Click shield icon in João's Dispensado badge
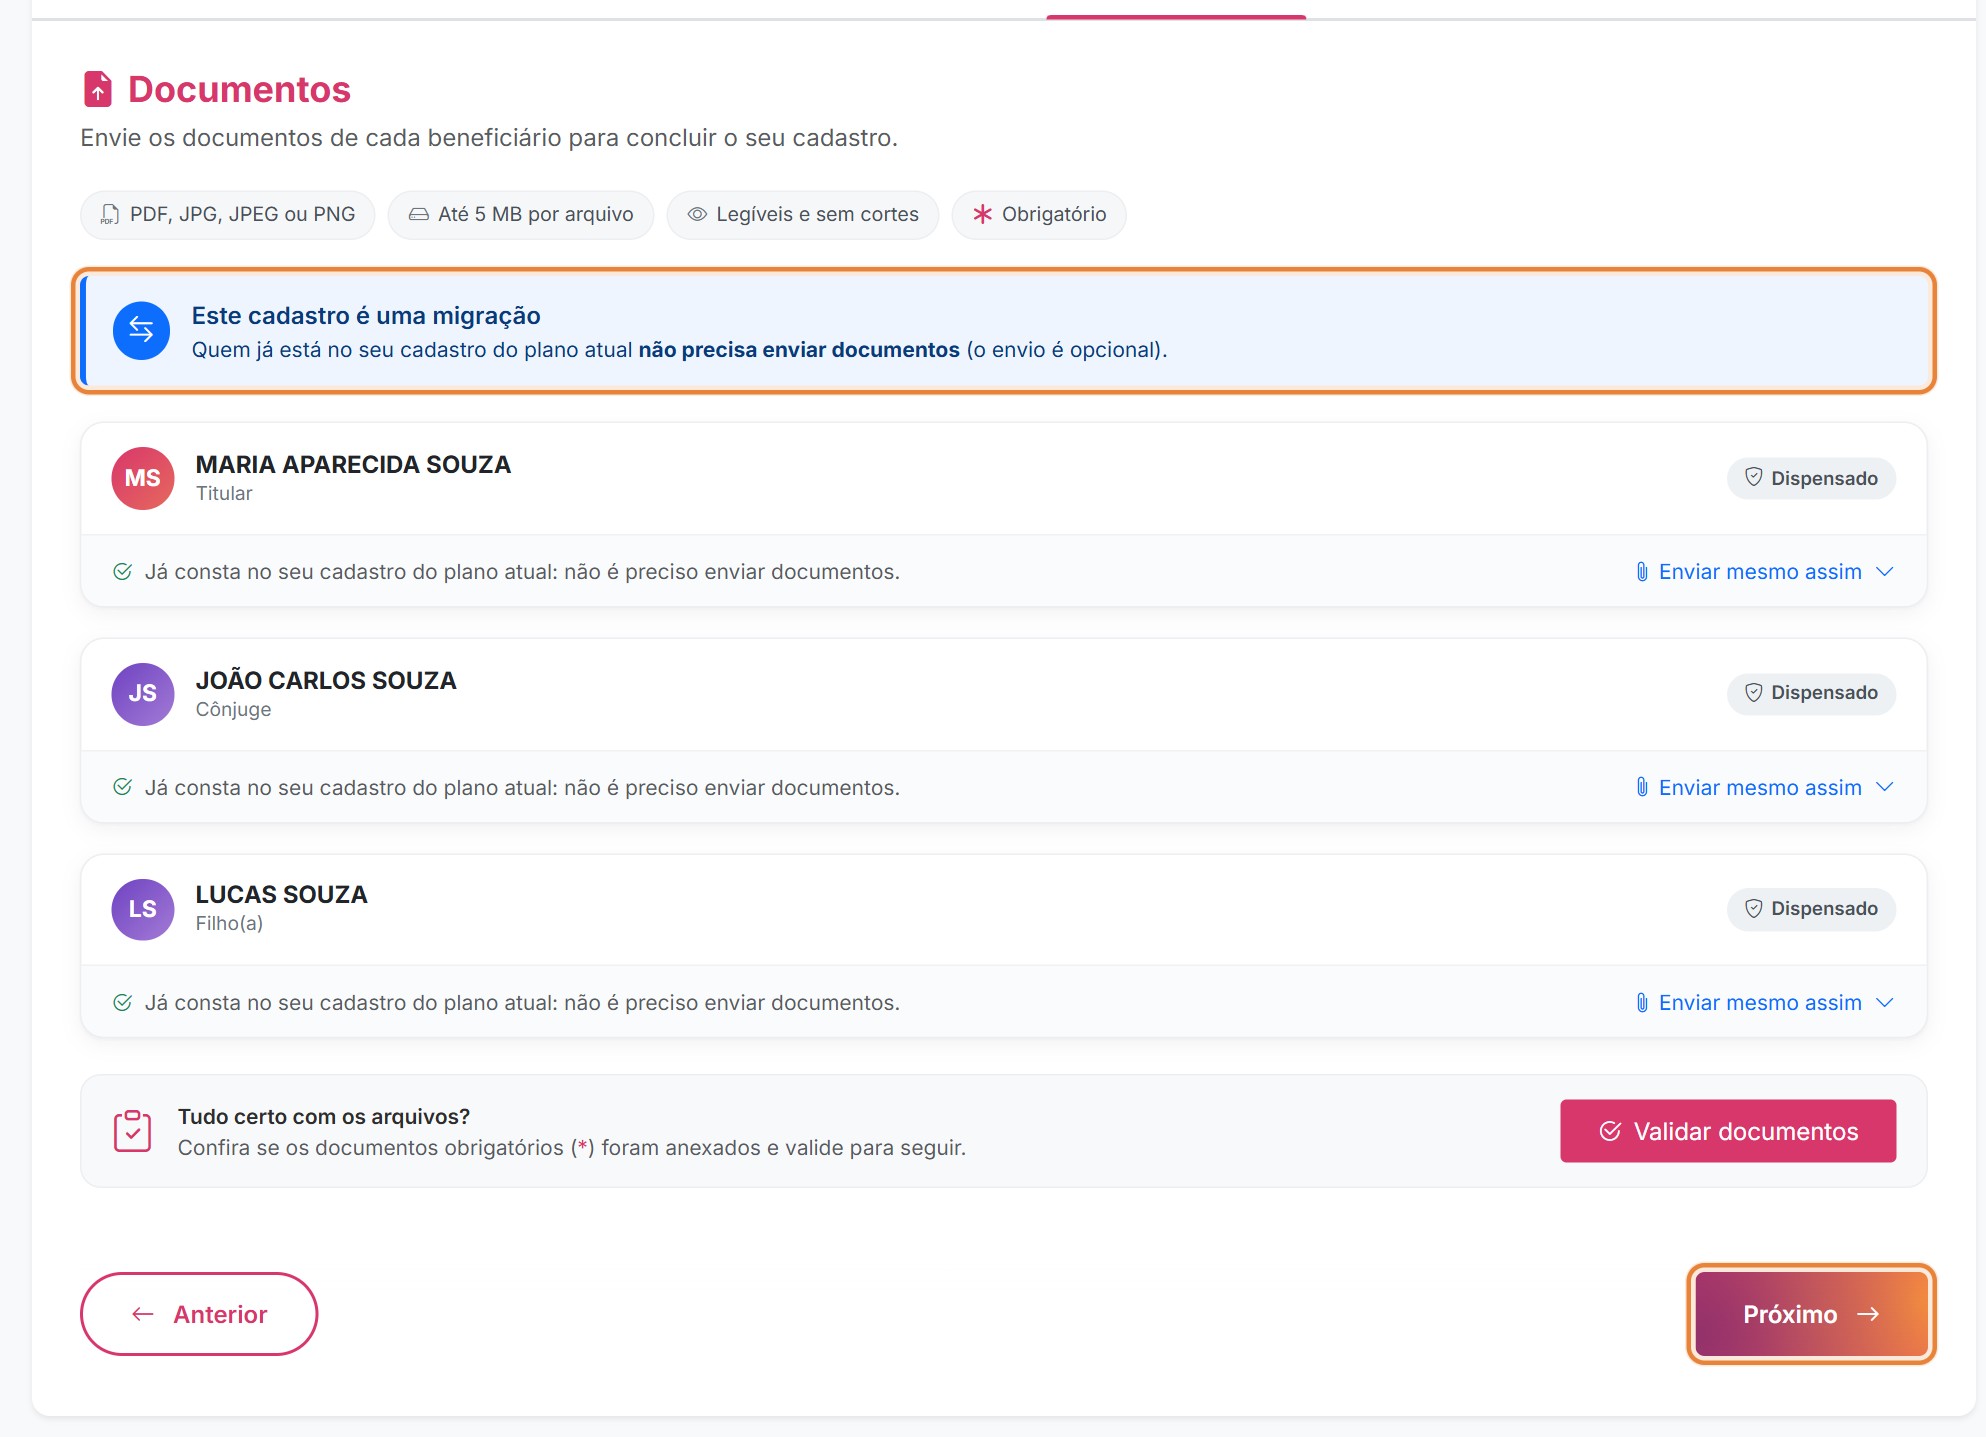The width and height of the screenshot is (1986, 1437). [1754, 692]
